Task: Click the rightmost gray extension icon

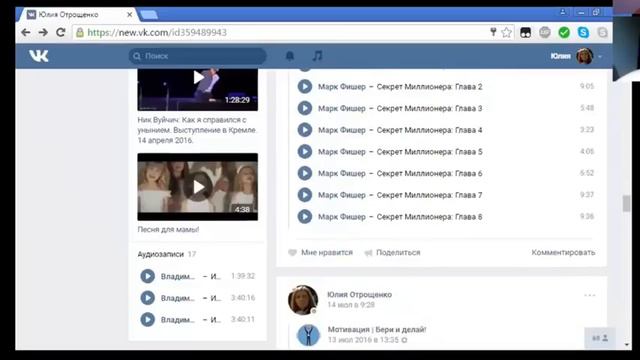Action: 602,32
